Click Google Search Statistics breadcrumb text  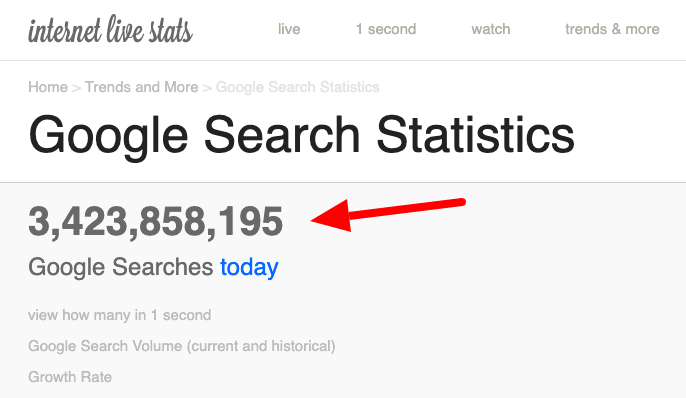click(x=298, y=87)
